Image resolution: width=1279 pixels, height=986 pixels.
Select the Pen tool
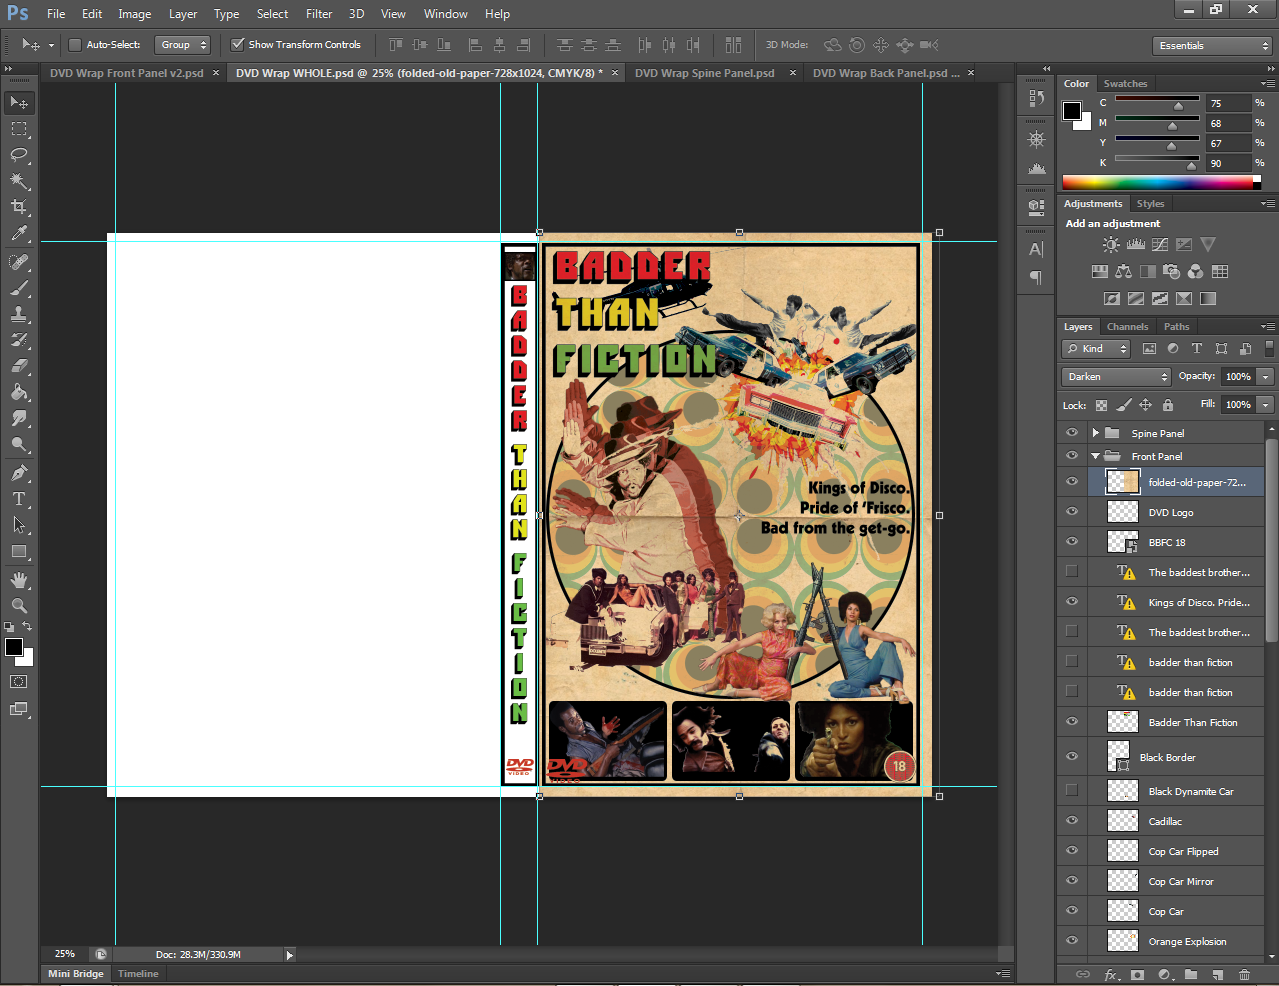pyautogui.click(x=19, y=473)
